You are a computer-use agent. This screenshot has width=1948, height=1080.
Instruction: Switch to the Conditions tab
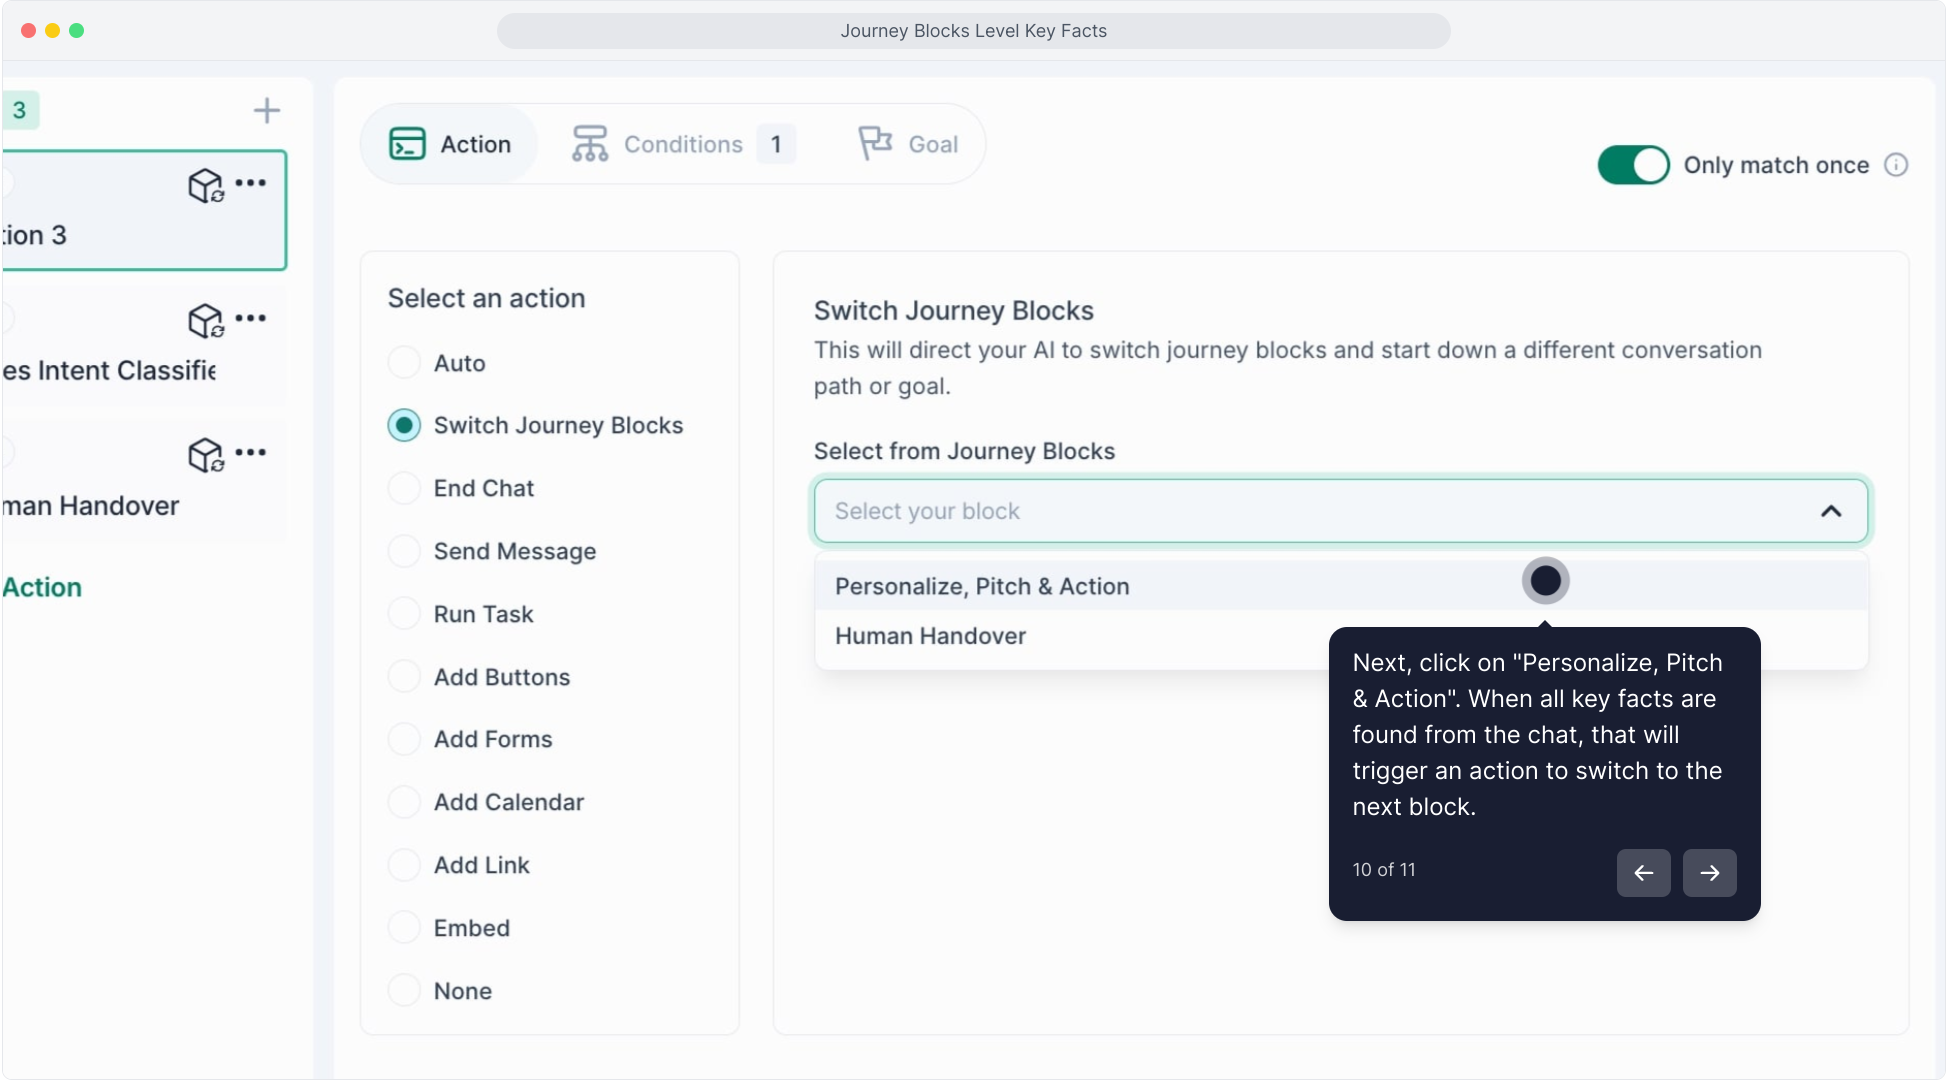point(683,144)
